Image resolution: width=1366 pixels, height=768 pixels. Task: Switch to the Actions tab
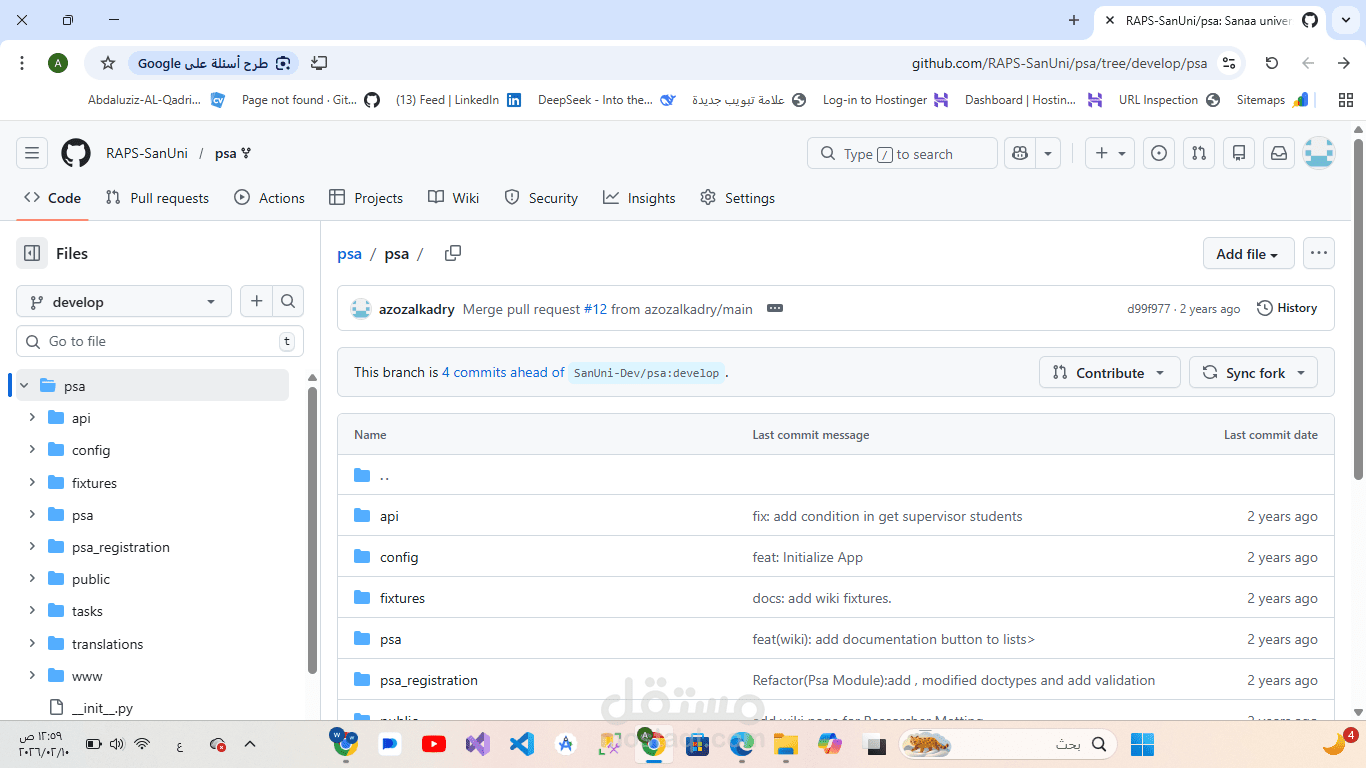(x=269, y=198)
